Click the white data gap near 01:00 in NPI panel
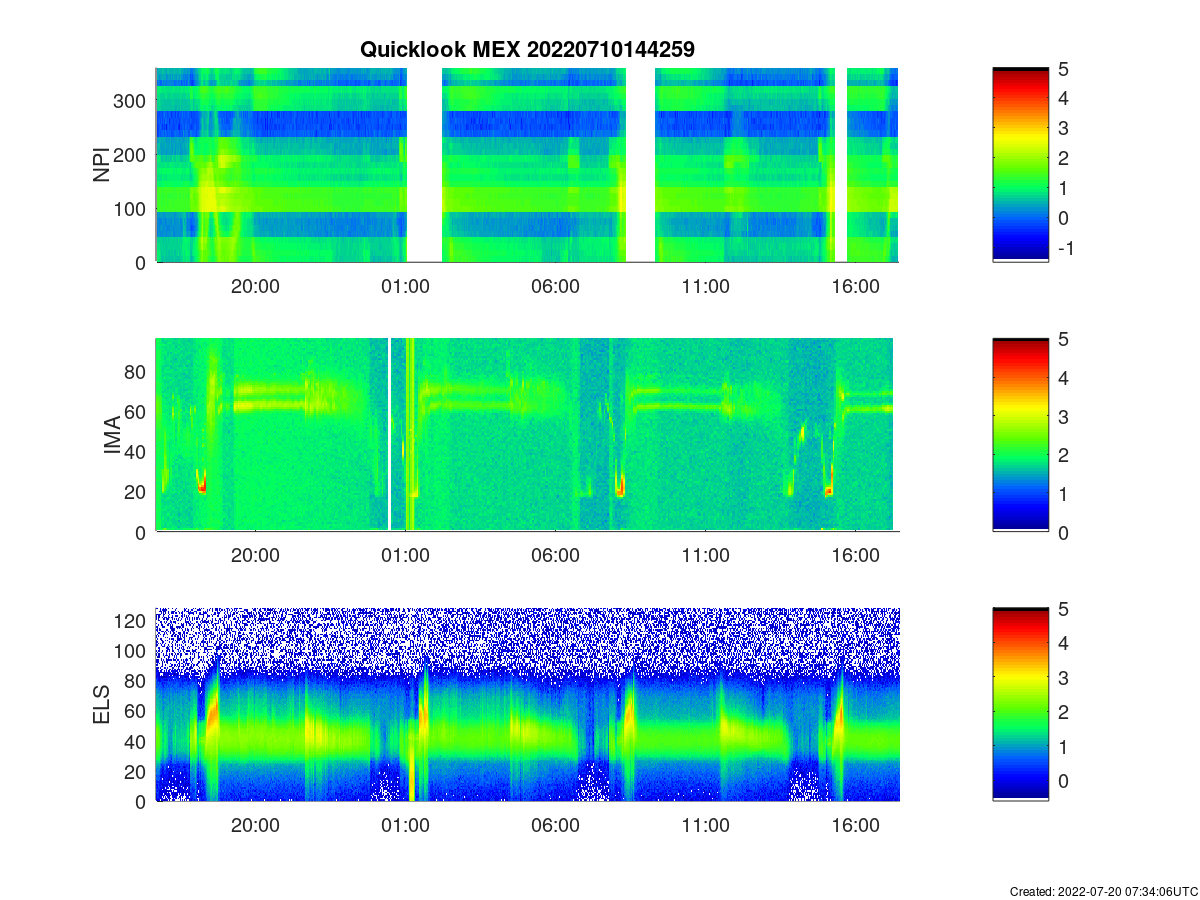Screen dimensions: 1200x900 click(424, 165)
